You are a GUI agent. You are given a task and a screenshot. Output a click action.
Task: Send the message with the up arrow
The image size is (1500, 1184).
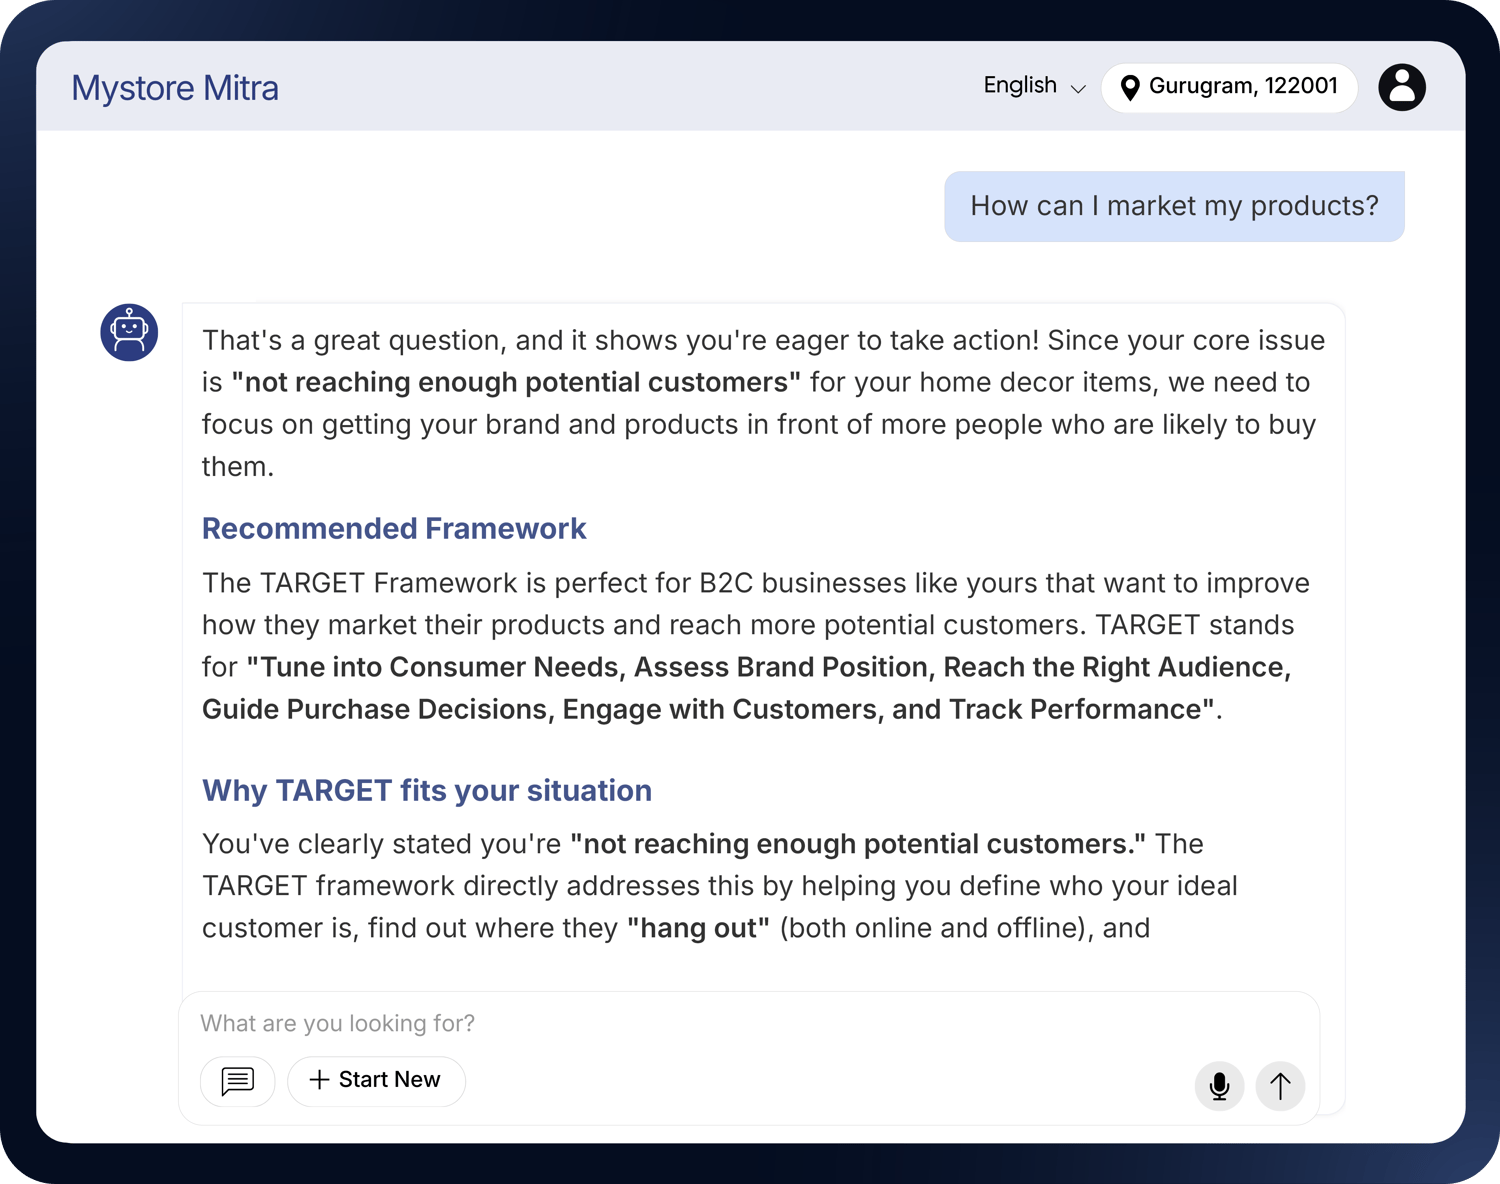pyautogui.click(x=1280, y=1086)
